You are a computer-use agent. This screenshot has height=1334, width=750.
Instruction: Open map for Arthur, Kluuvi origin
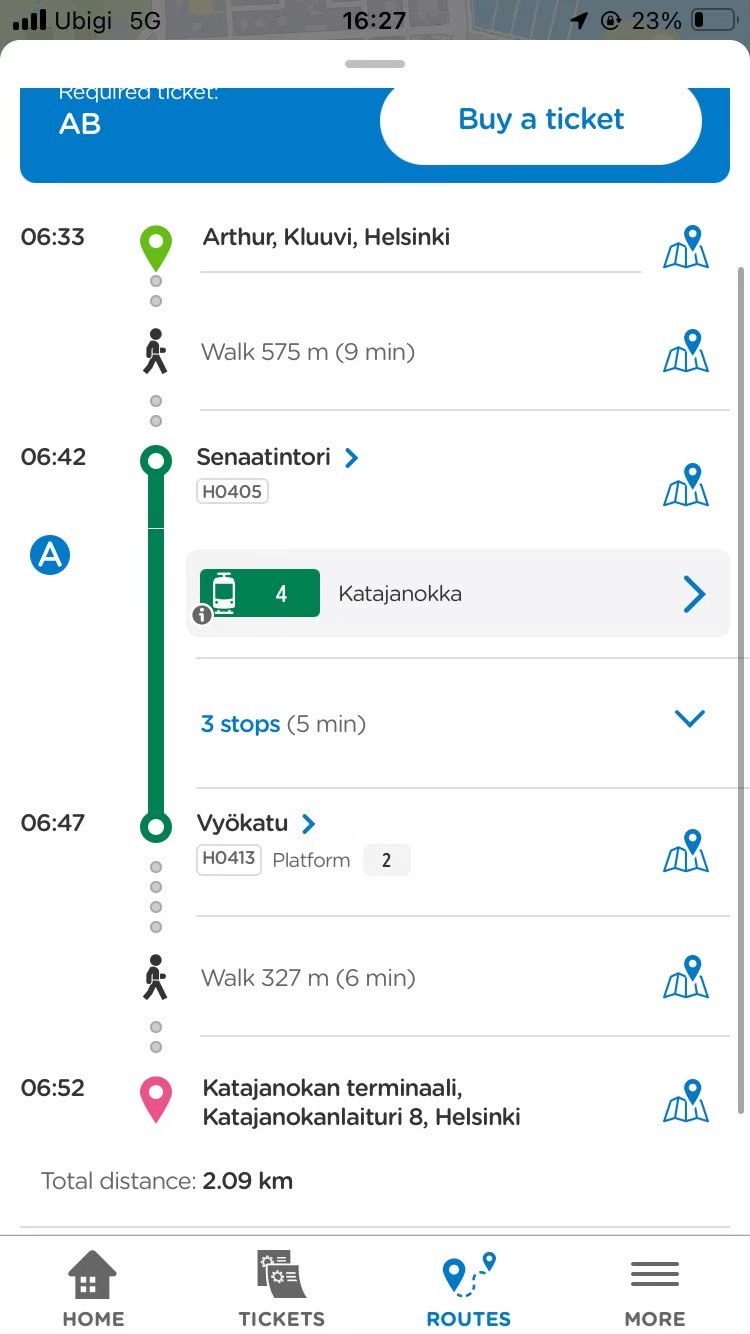(x=686, y=247)
